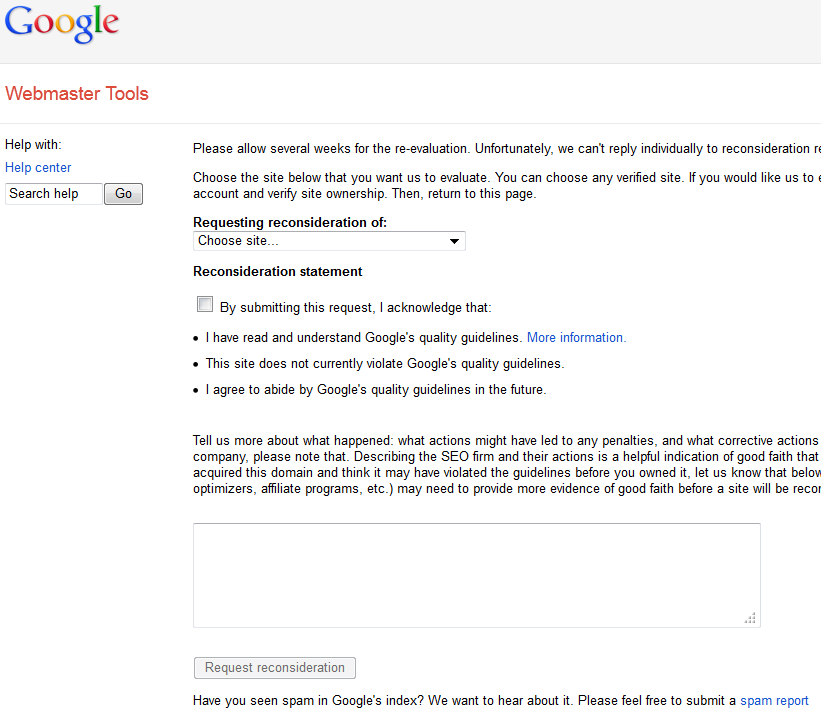Focus the Search help text box
821x720 pixels.
(53, 194)
